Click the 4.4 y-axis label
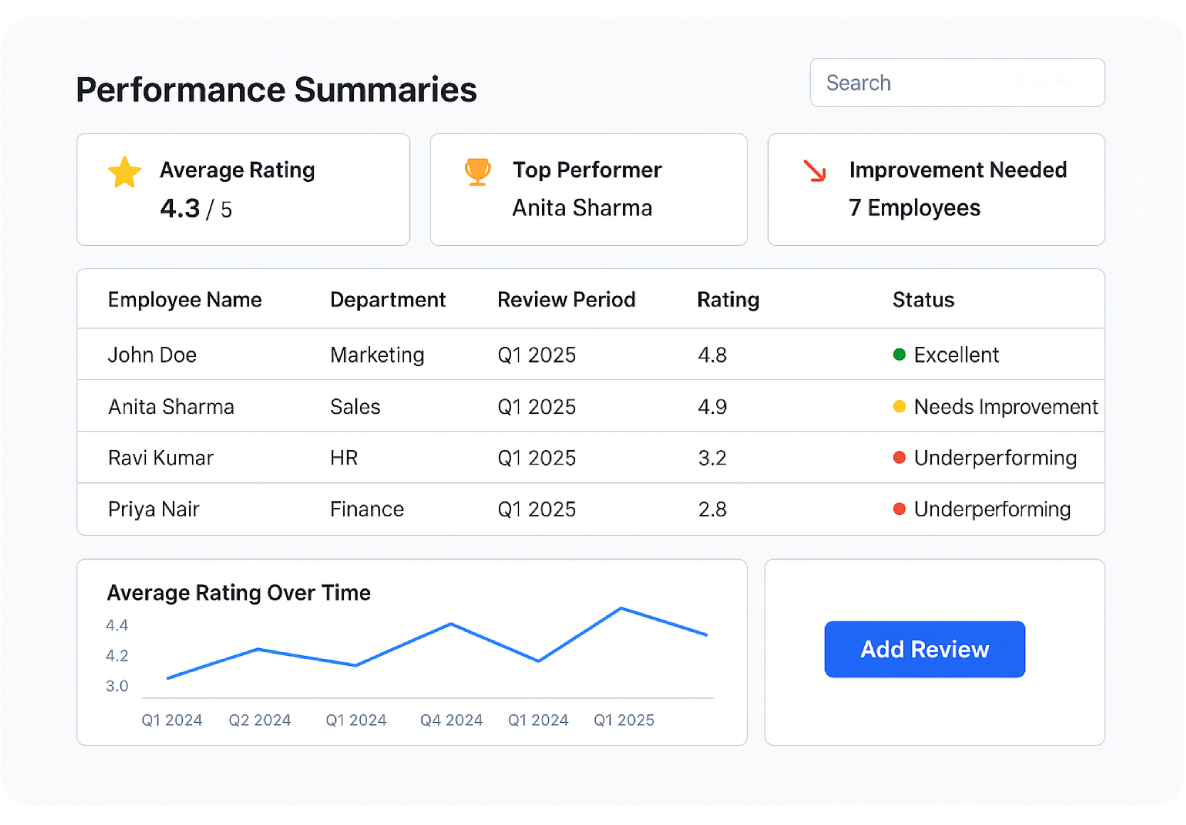1186x825 pixels. [116, 625]
